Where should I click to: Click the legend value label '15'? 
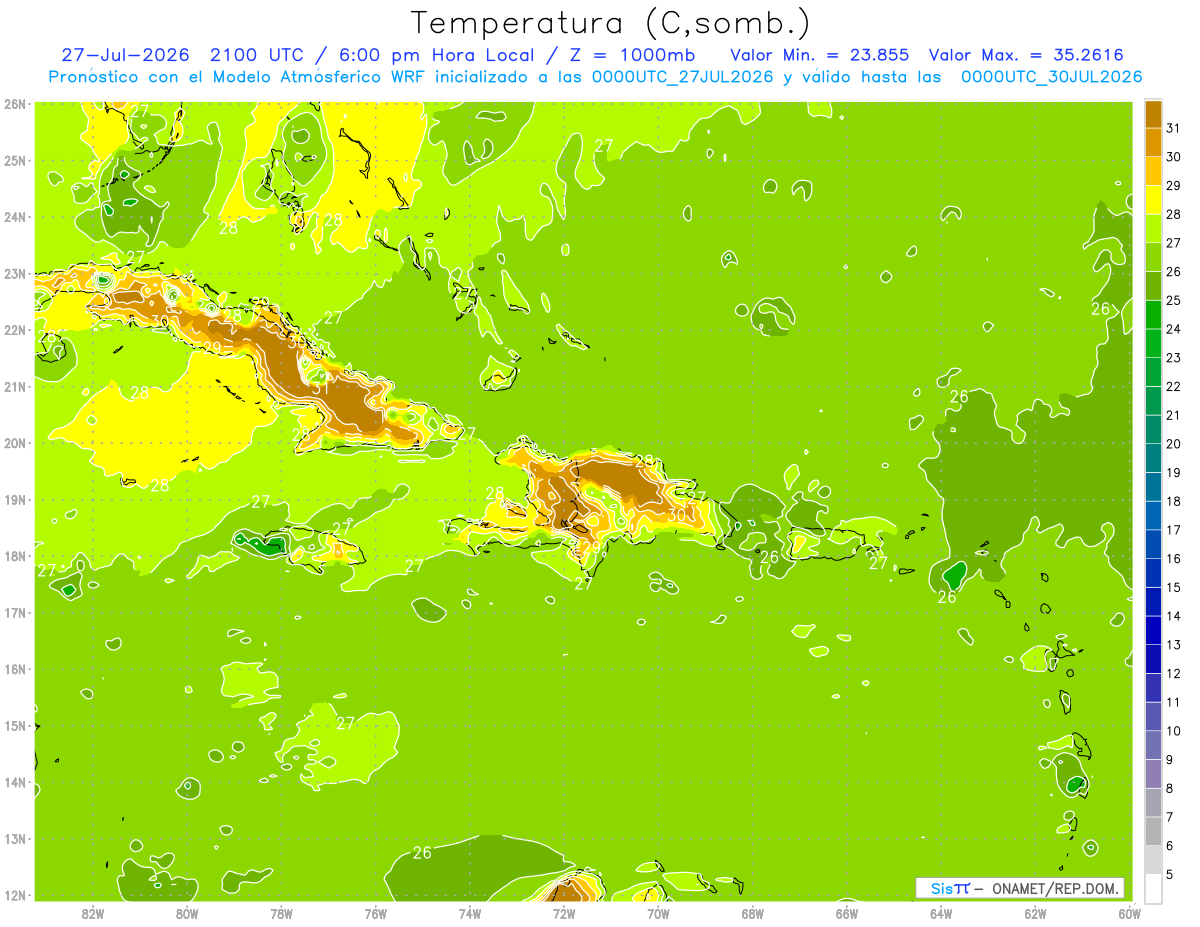pyautogui.click(x=1174, y=587)
